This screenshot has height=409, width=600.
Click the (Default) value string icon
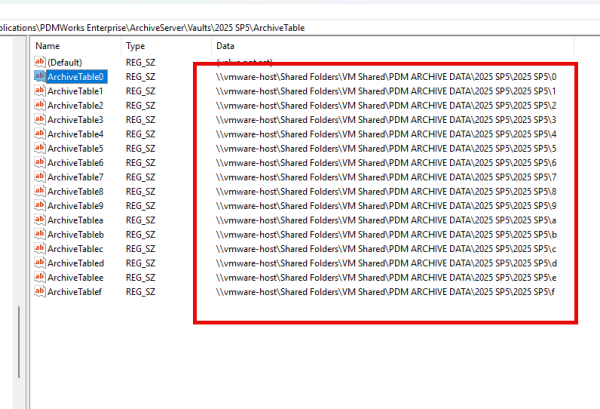[x=40, y=62]
